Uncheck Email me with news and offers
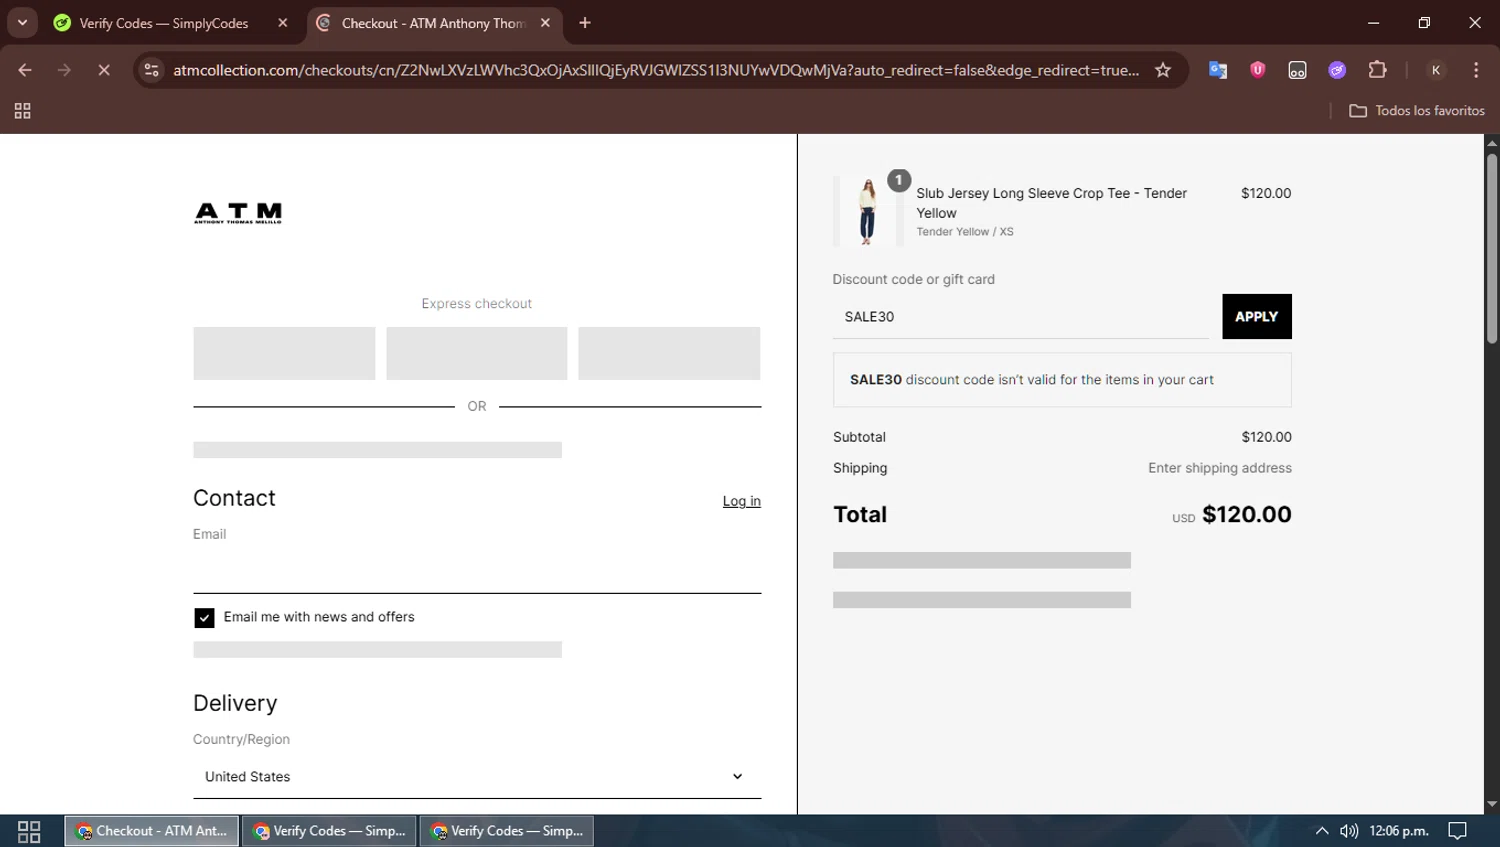The width and height of the screenshot is (1500, 847). click(204, 618)
